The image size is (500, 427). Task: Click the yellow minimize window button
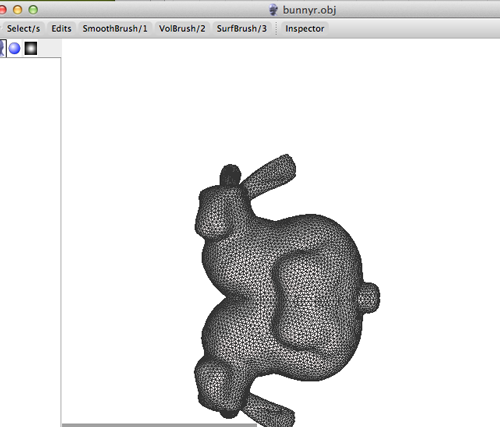point(18,10)
